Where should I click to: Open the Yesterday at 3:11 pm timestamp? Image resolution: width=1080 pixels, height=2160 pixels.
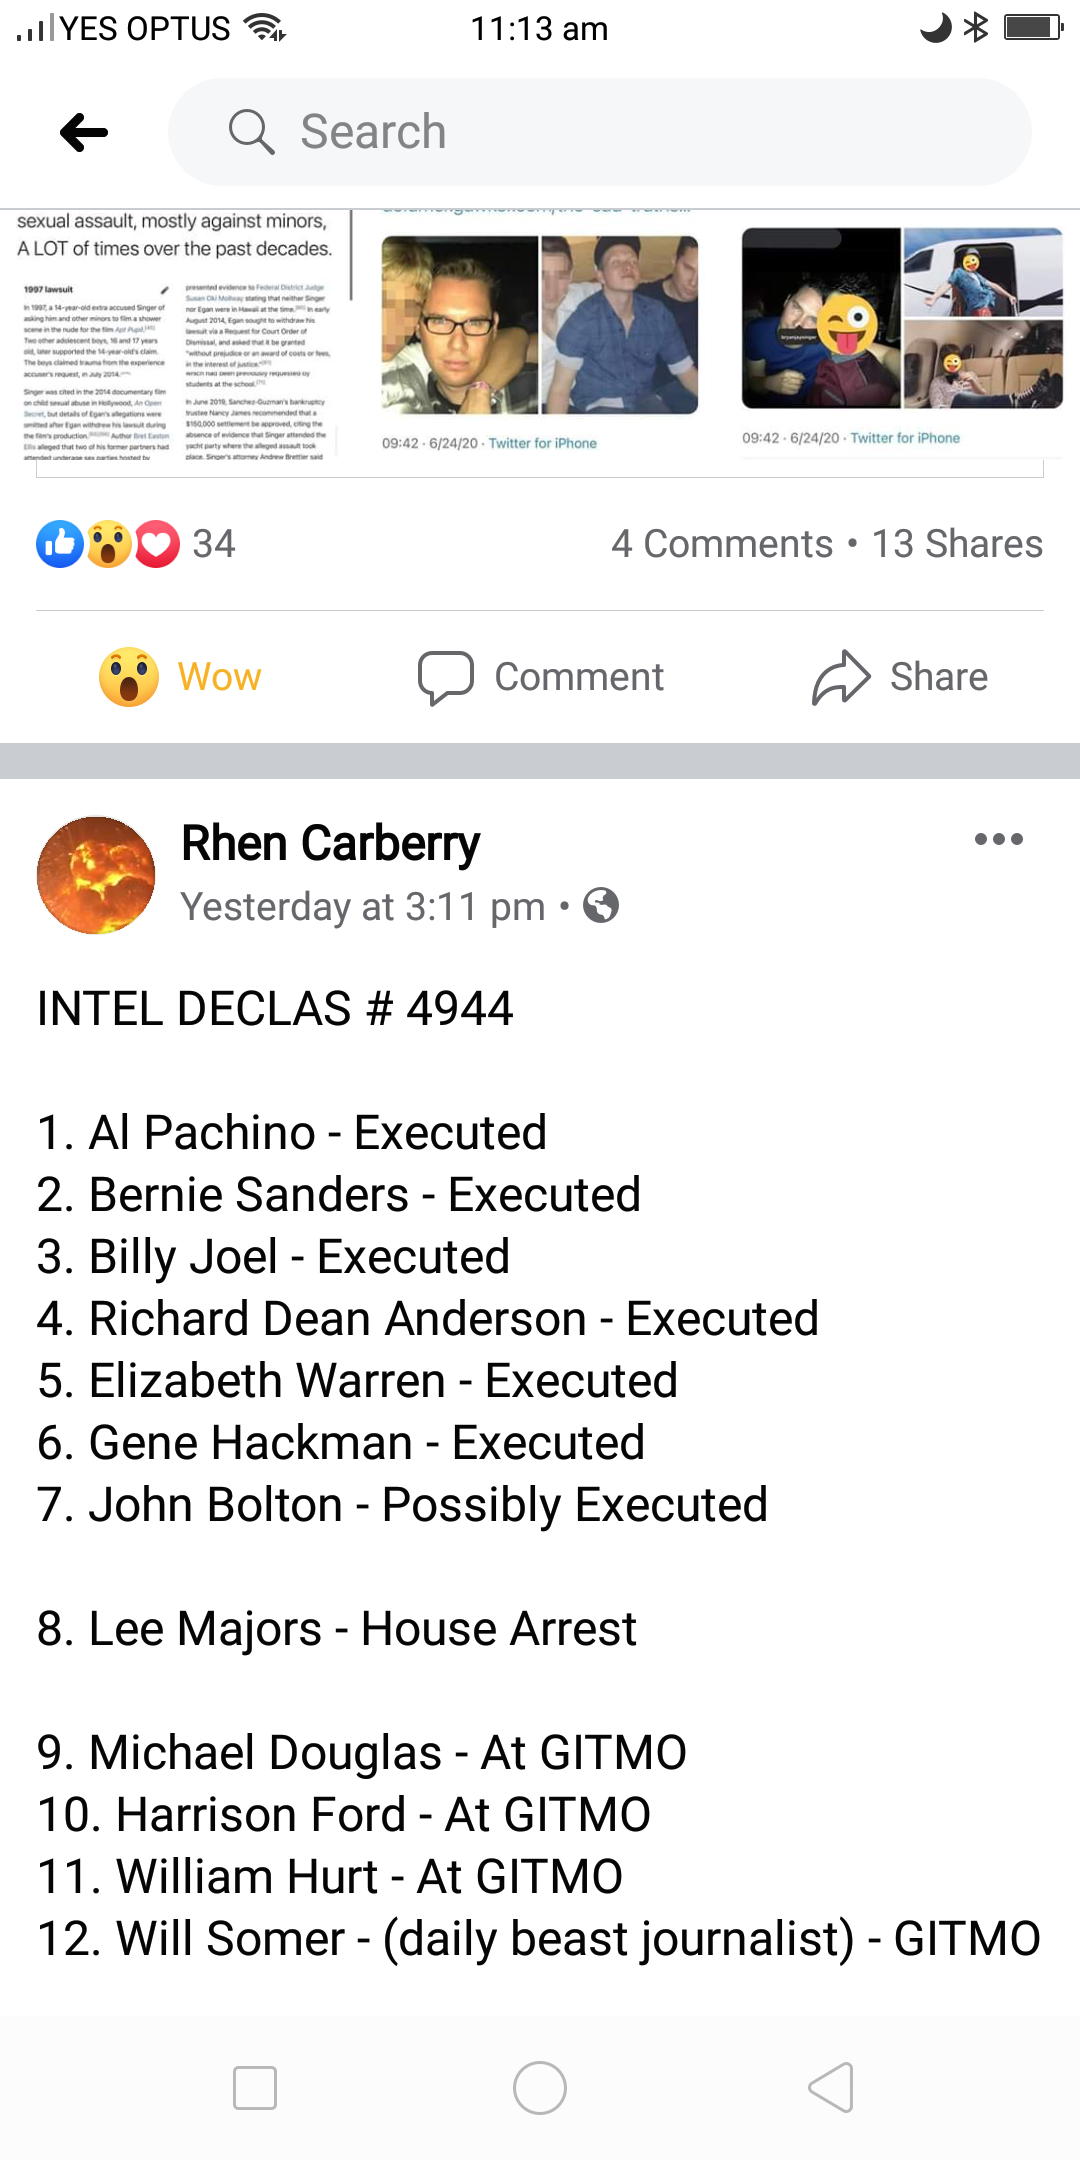click(x=363, y=907)
